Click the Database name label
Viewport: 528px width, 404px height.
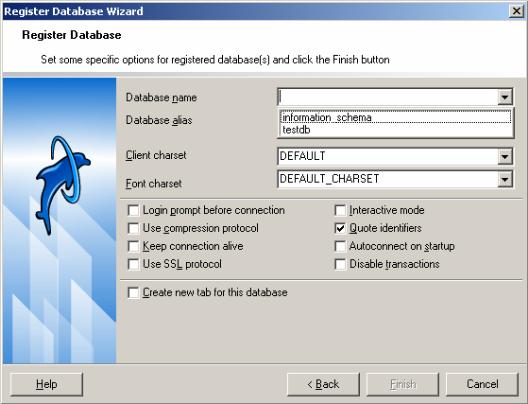[161, 98]
